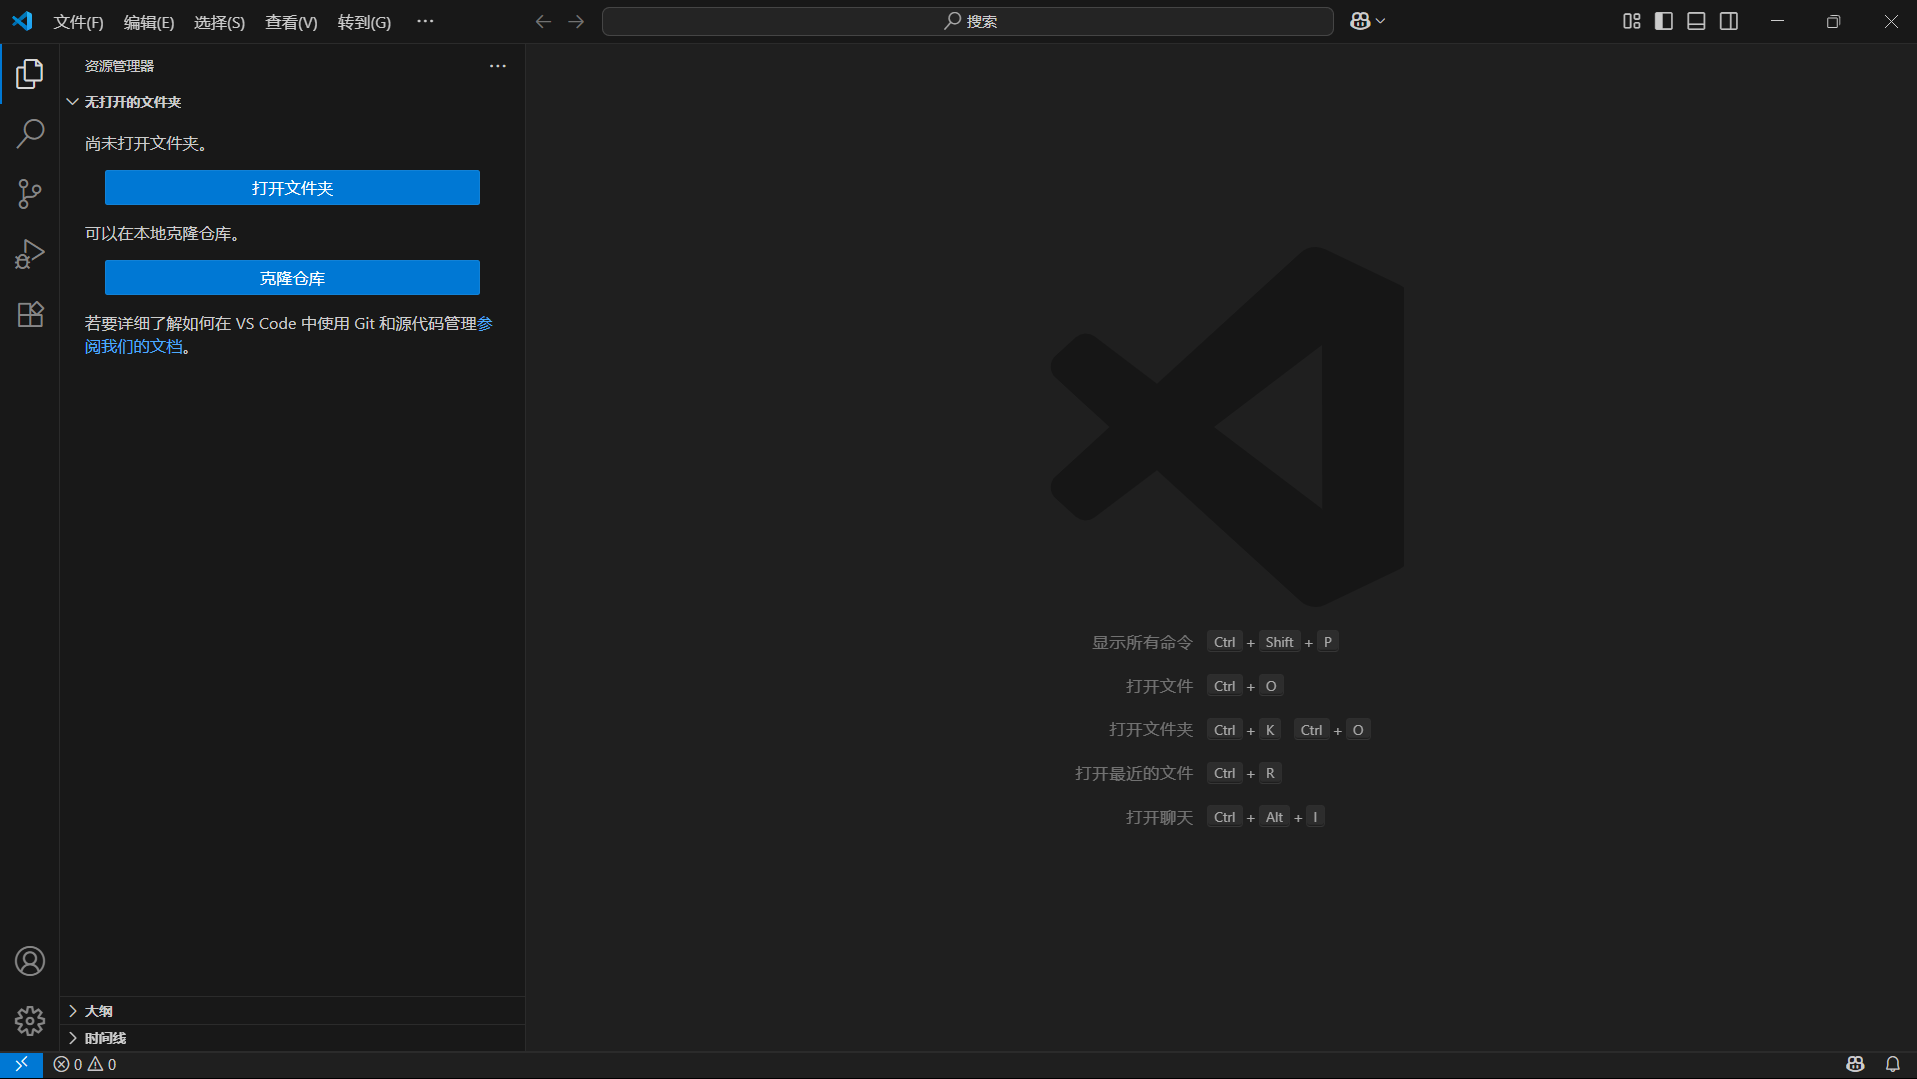Open notifications bell in status bar
1917x1079 pixels.
point(1893,1065)
